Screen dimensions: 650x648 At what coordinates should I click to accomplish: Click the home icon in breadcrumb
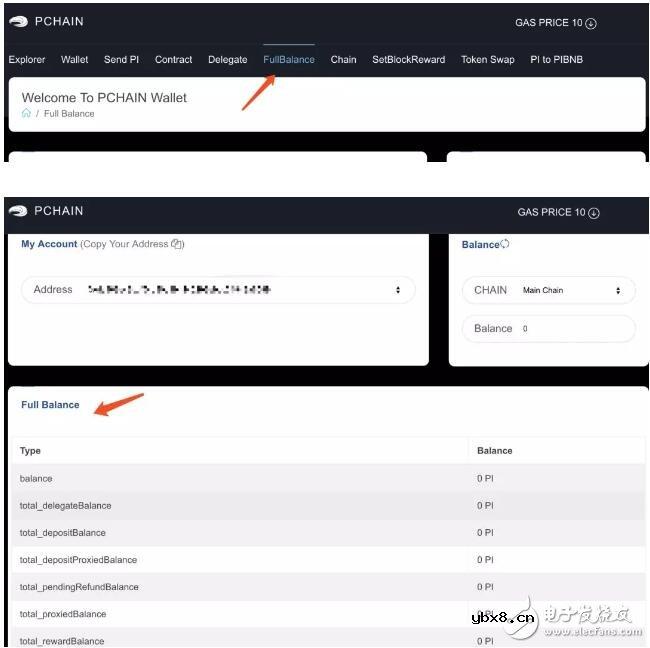[x=27, y=114]
